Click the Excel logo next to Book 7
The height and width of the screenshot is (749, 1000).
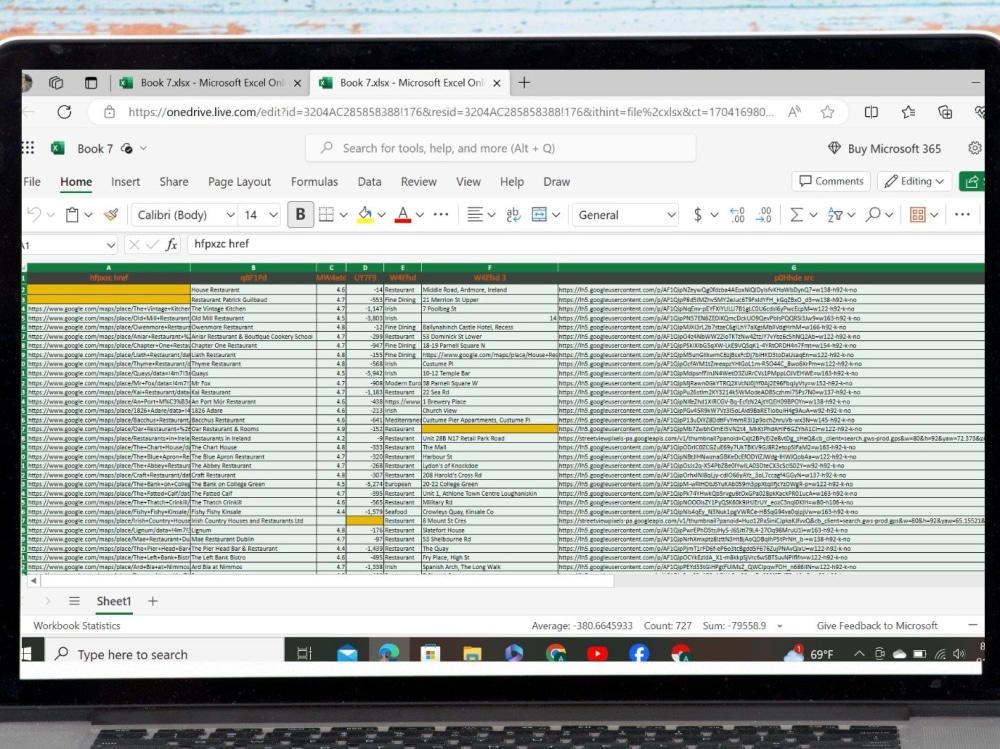point(58,148)
